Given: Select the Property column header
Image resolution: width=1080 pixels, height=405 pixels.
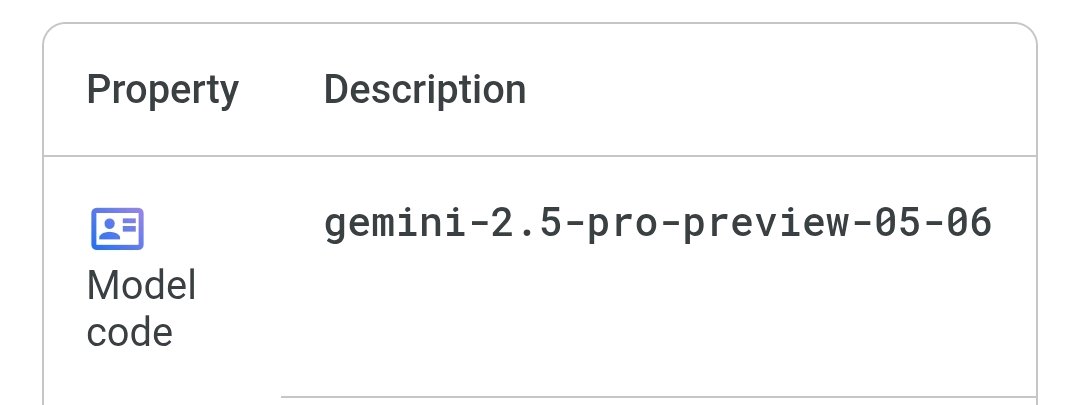Looking at the screenshot, I should 163,90.
